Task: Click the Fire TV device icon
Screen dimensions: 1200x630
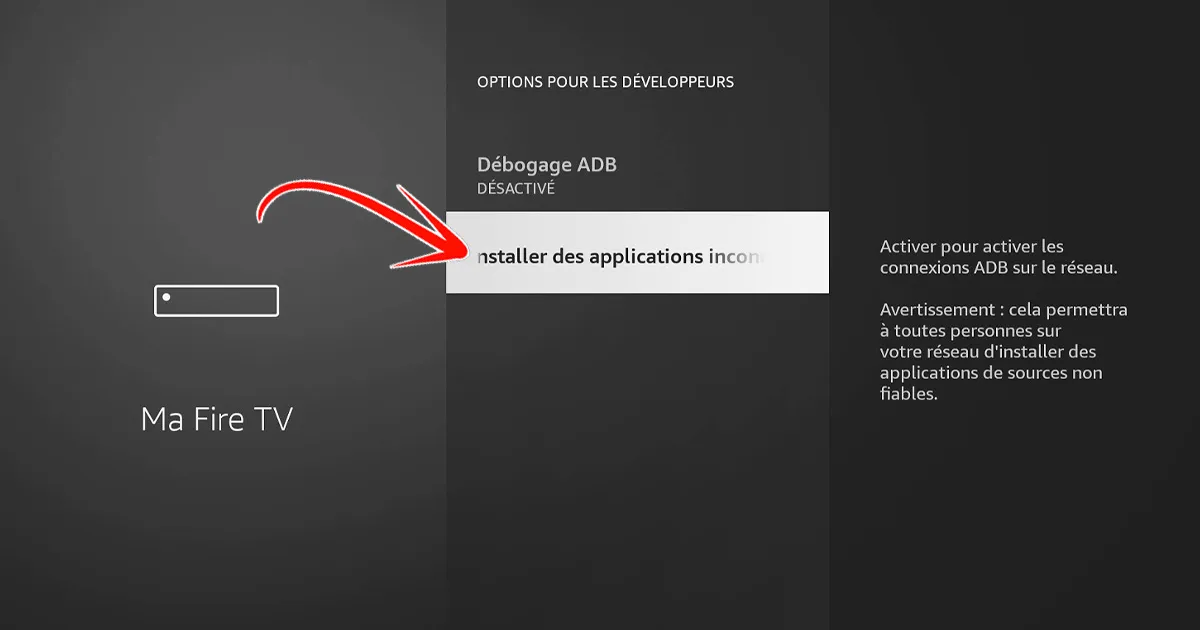Action: coord(216,301)
